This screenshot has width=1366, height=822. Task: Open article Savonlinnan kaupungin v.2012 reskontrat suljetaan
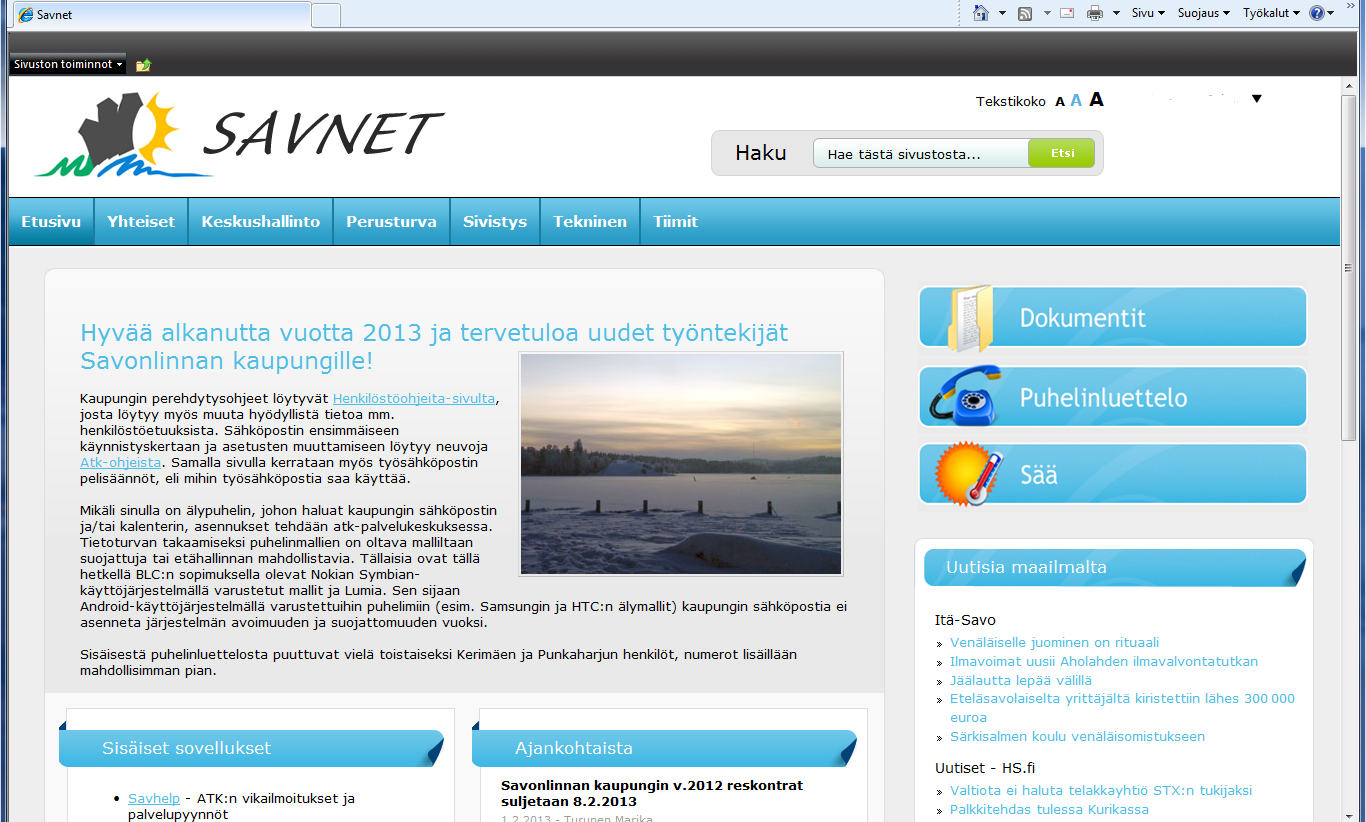tap(652, 793)
